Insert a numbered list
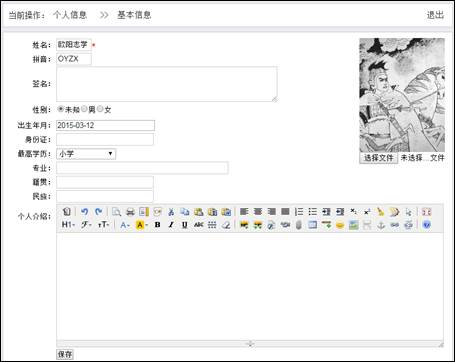This screenshot has width=455, height=362. [x=299, y=212]
